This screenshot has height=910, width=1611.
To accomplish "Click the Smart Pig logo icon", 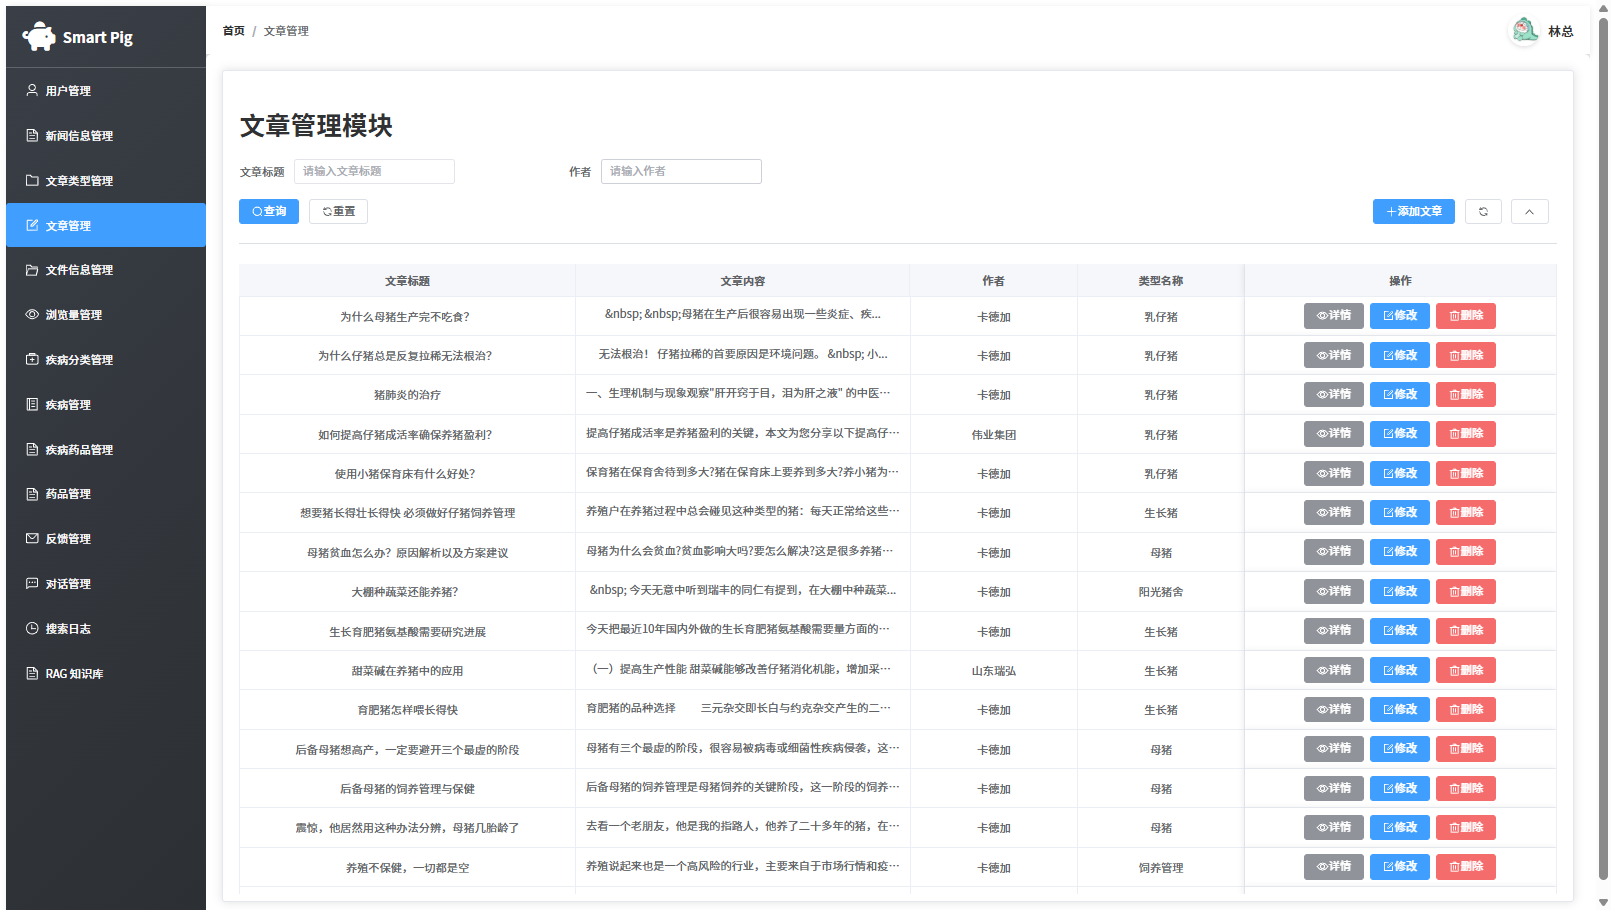I will tap(39, 37).
